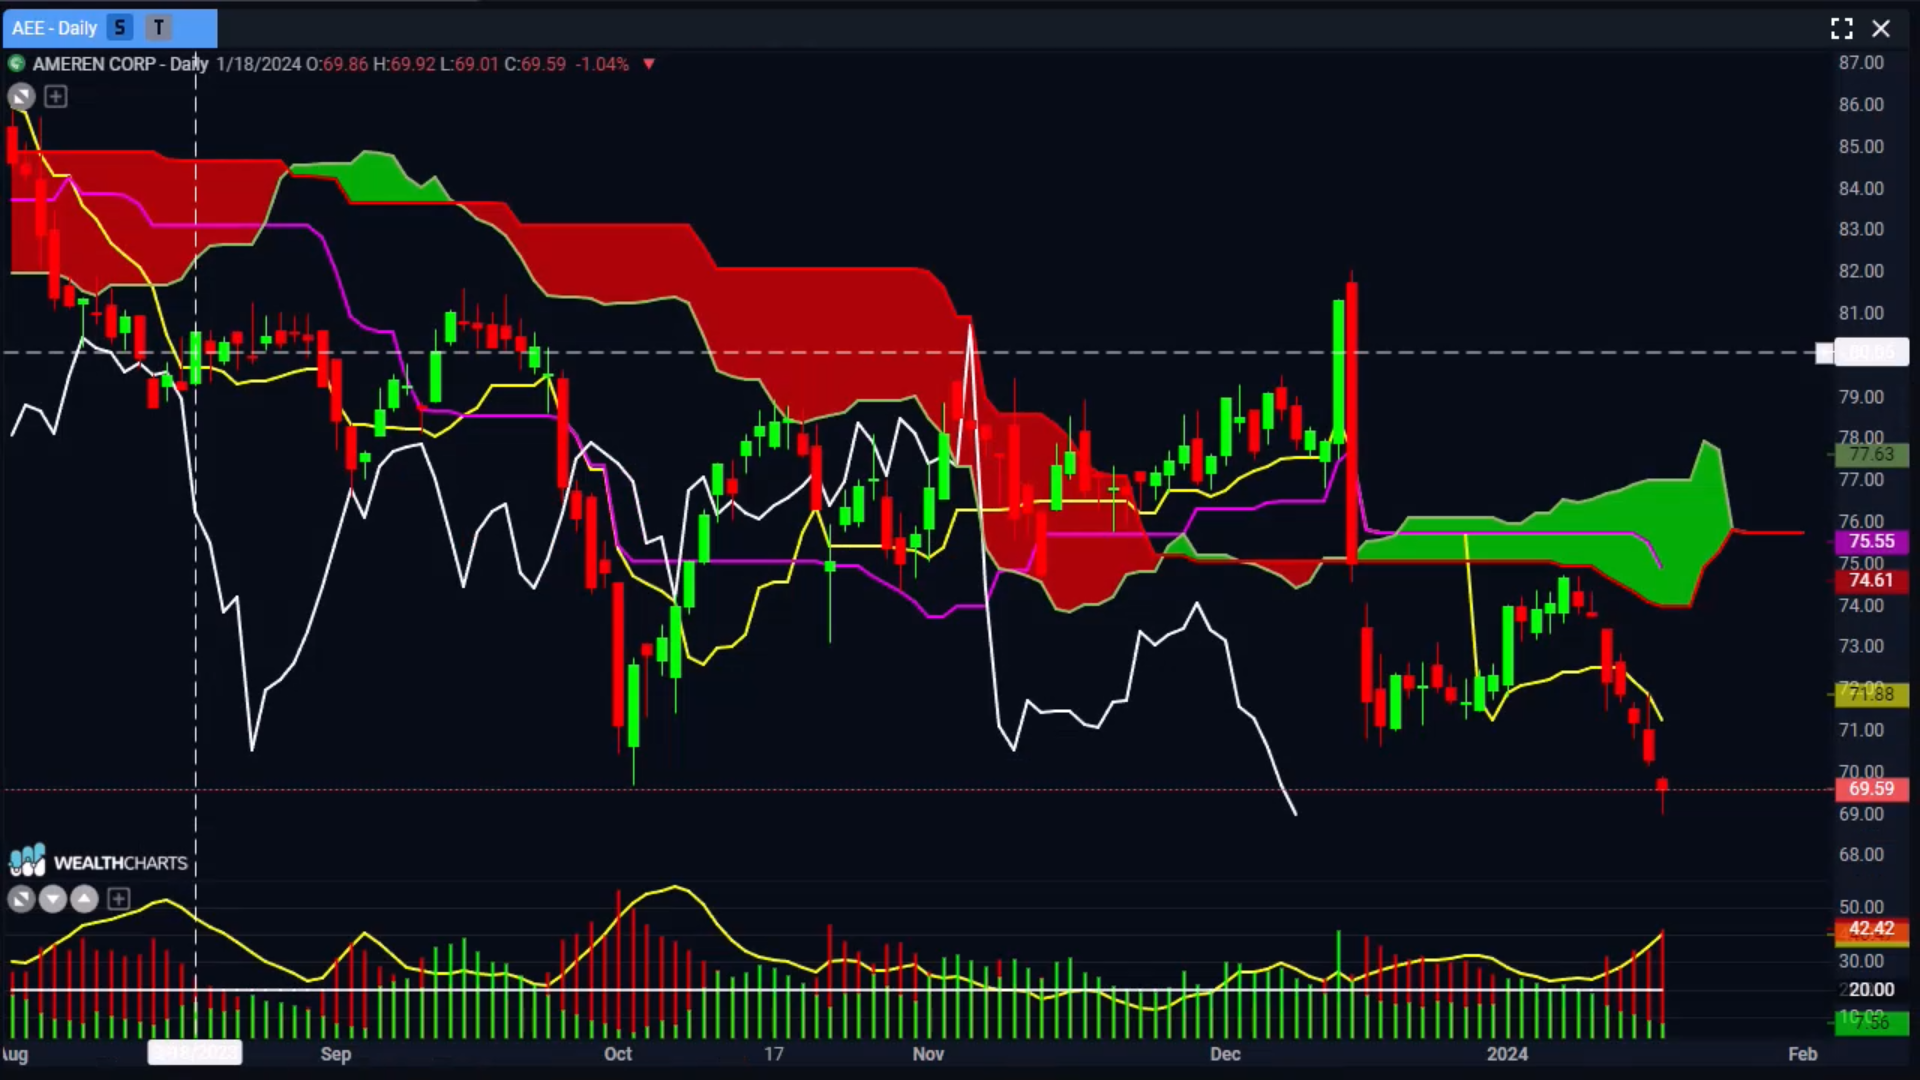Click the 42.42 indicator value label

pyautogui.click(x=1871, y=929)
